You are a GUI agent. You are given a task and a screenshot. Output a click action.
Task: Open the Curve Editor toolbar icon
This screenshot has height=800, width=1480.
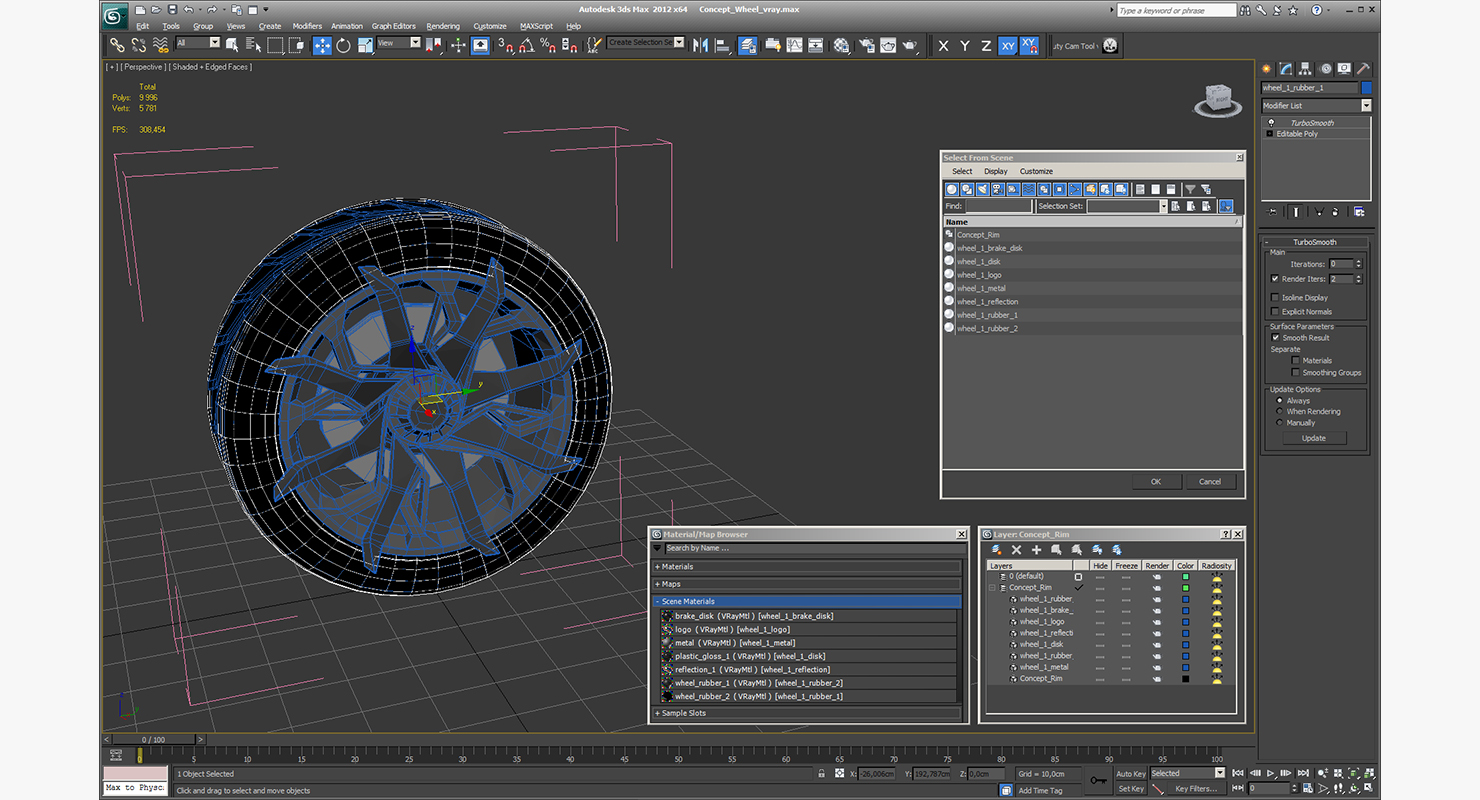[x=795, y=45]
